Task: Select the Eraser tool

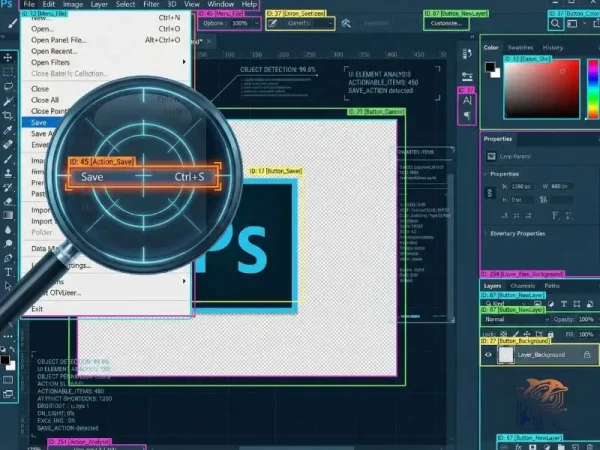Action: point(8,201)
